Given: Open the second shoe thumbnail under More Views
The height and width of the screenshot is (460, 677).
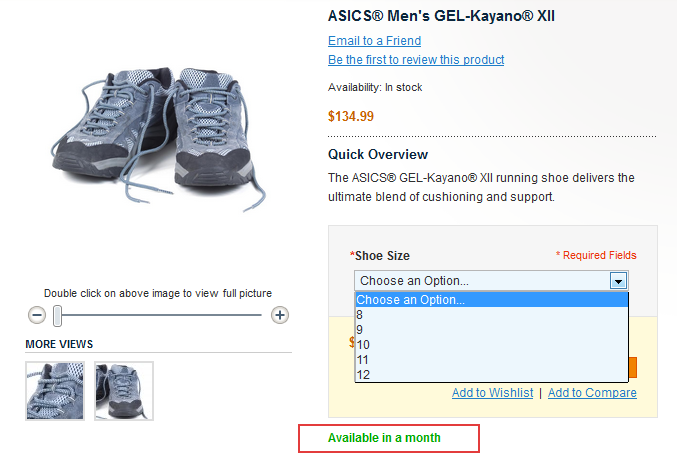Looking at the screenshot, I should [124, 391].
